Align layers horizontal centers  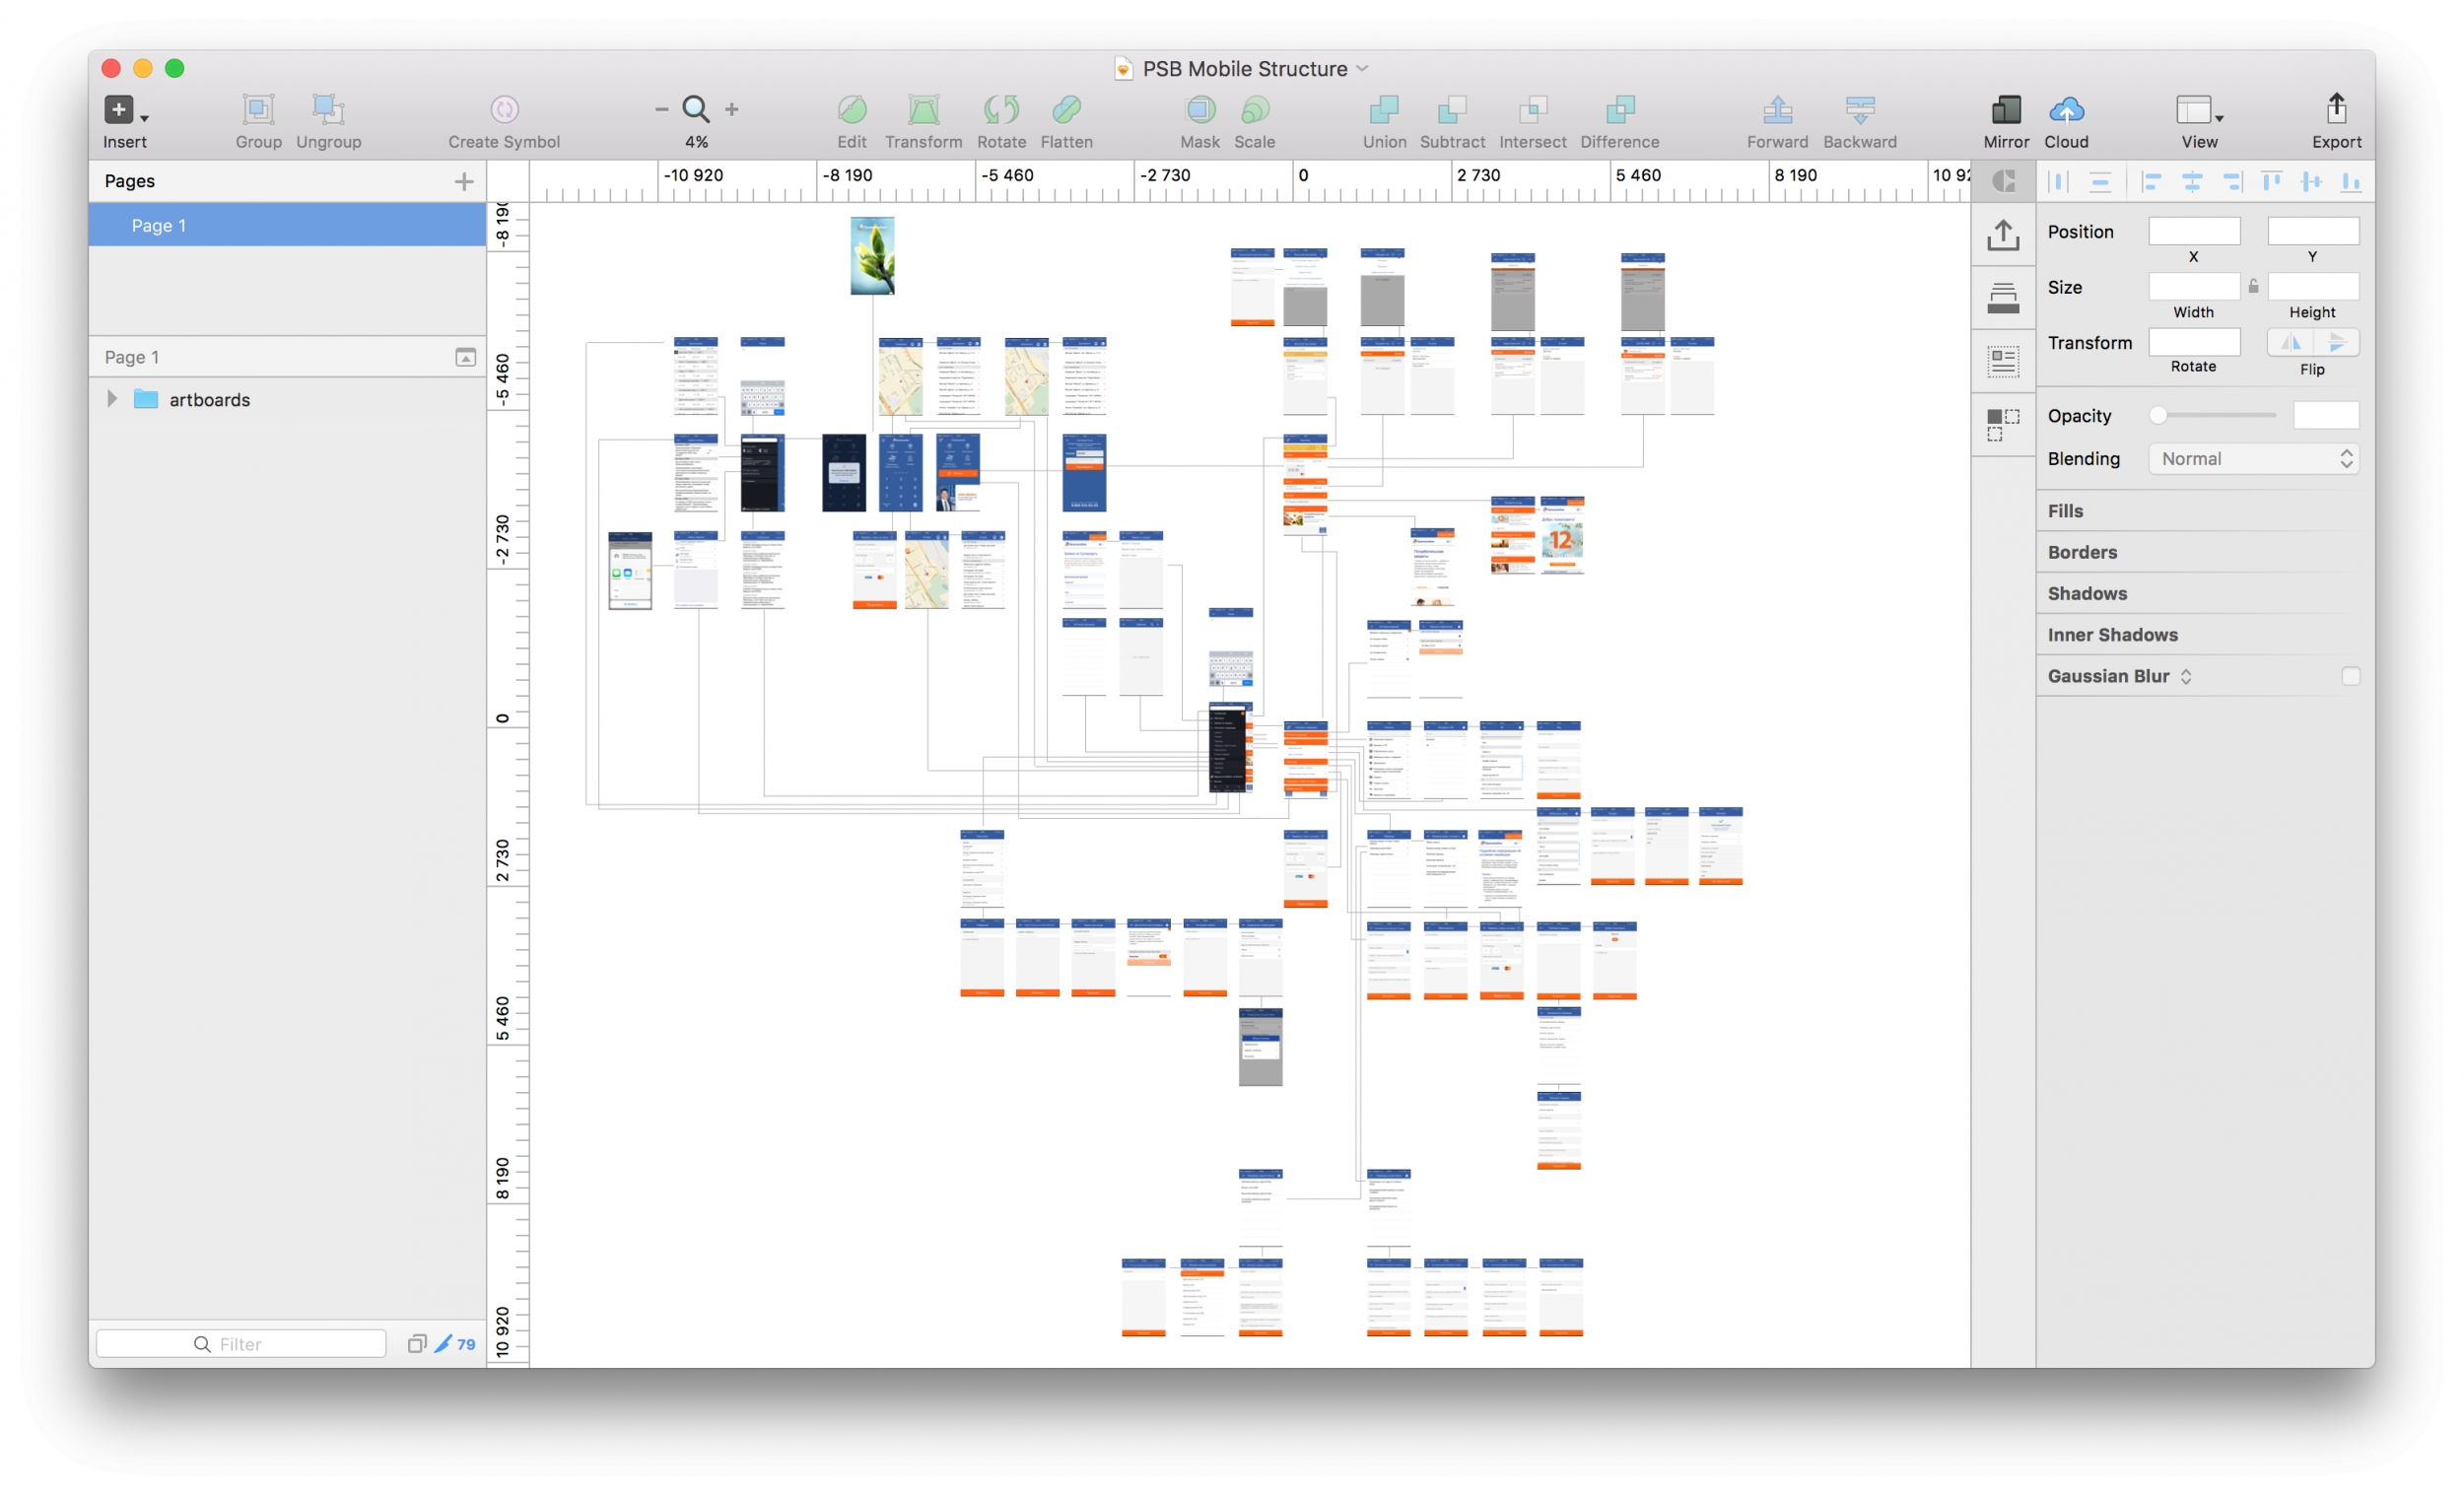pyautogui.click(x=2191, y=181)
